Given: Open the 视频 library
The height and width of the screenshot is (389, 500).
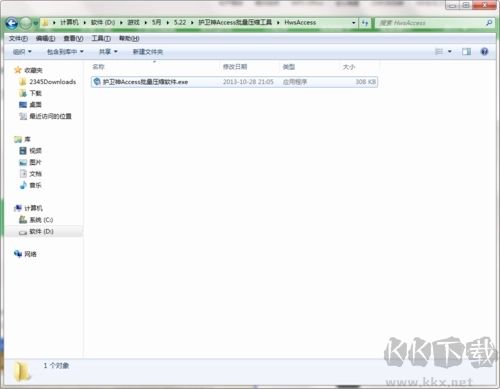Looking at the screenshot, I should (35, 151).
